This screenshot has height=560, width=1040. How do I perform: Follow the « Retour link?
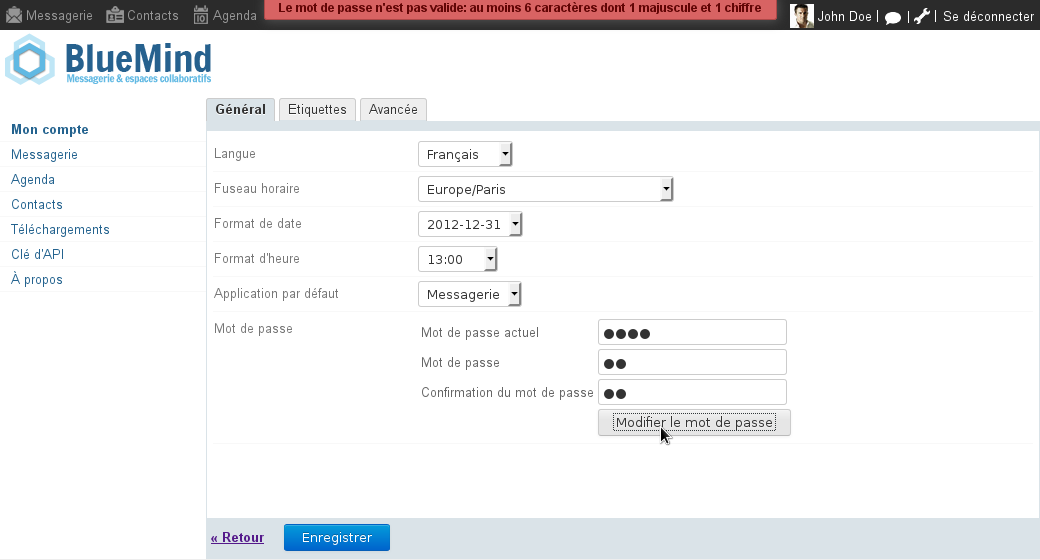(237, 538)
